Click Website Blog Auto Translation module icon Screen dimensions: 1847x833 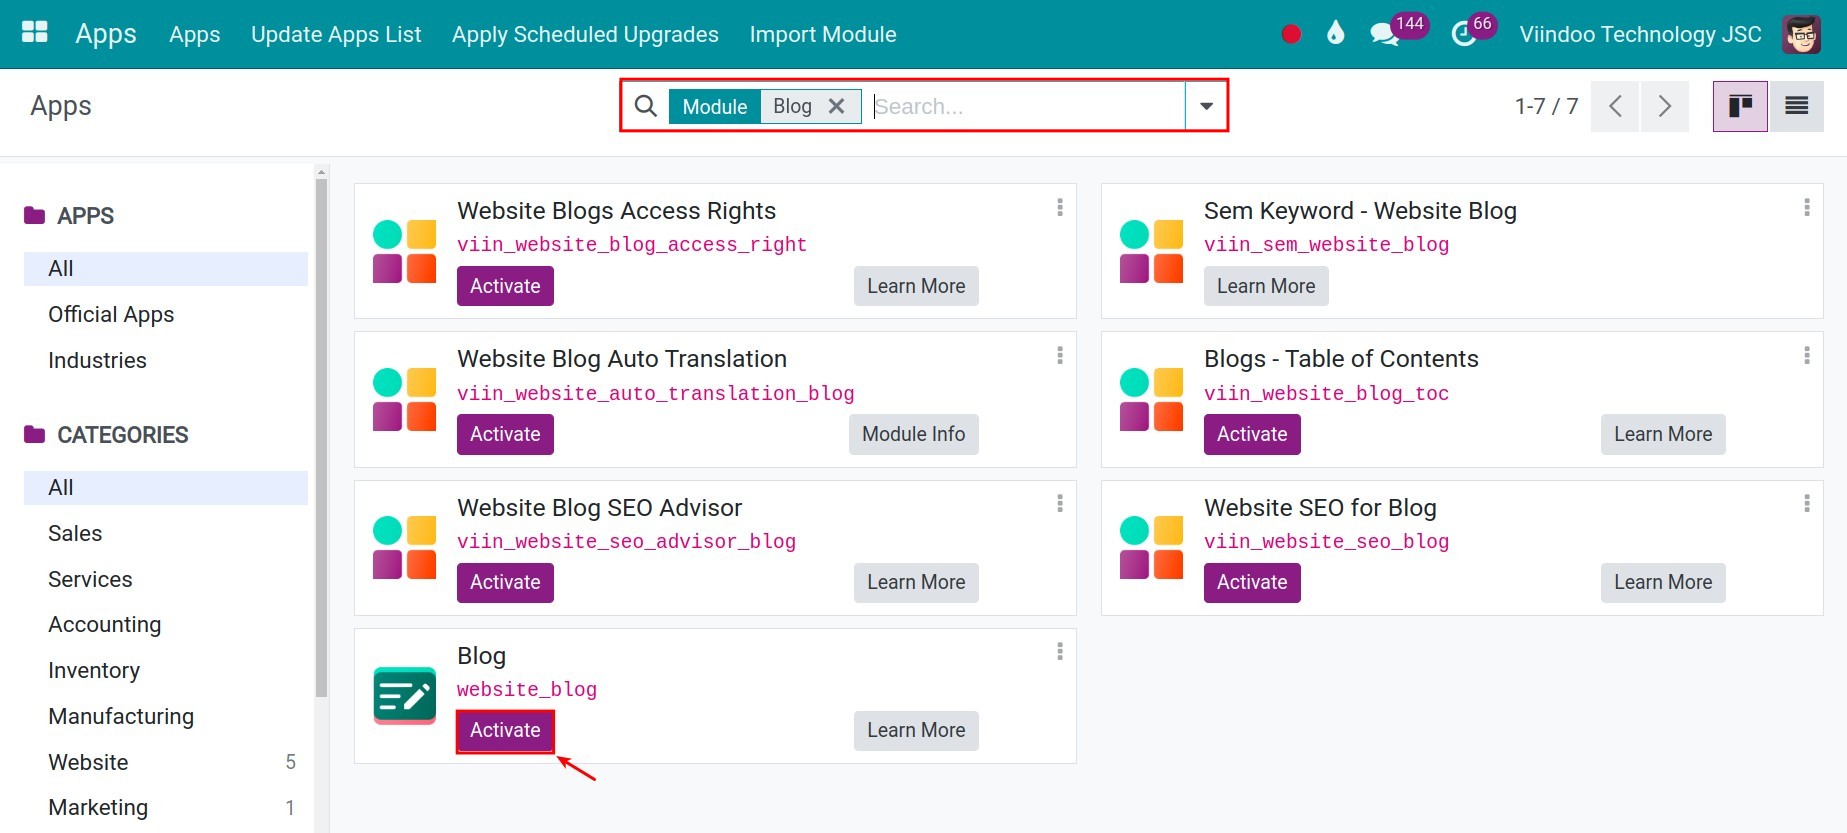[x=404, y=399]
